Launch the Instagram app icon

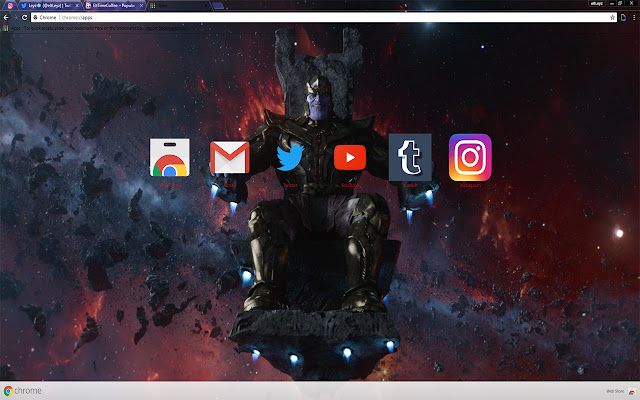[470, 158]
